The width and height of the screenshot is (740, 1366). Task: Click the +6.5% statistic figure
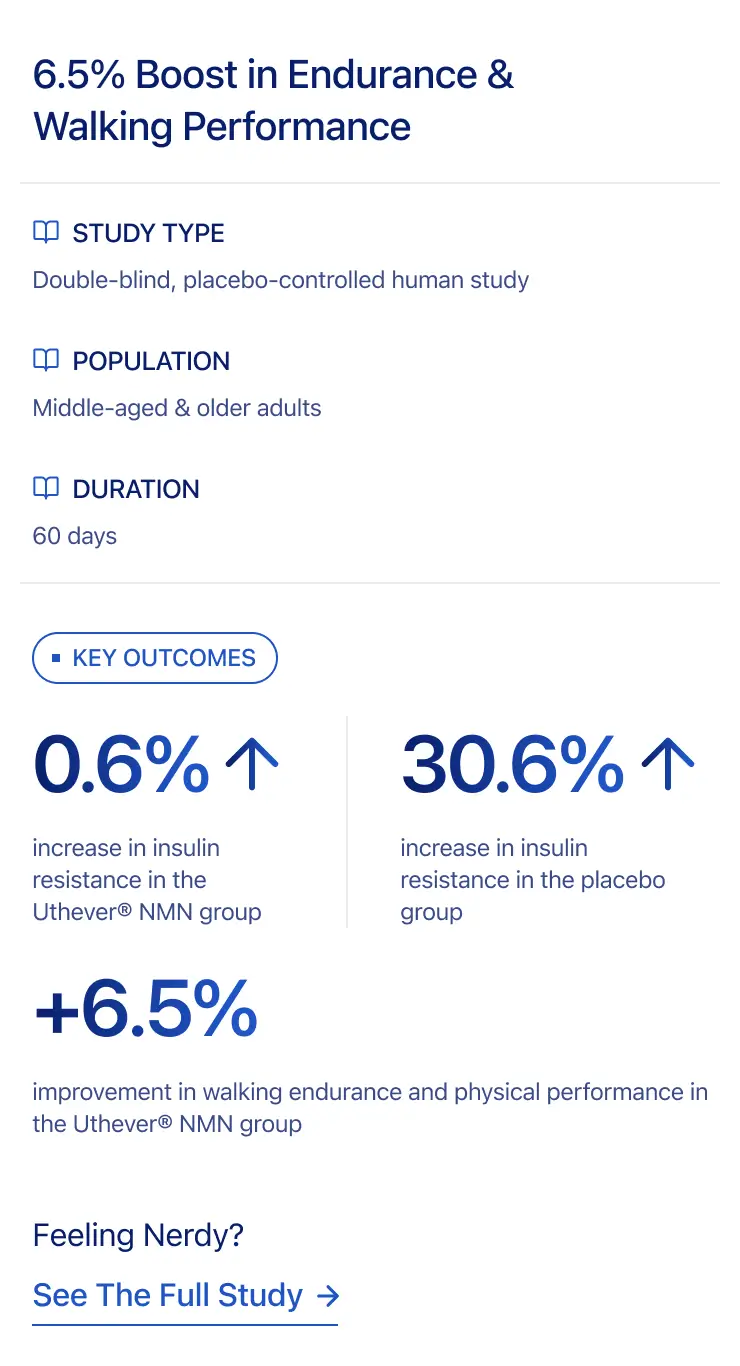146,1011
